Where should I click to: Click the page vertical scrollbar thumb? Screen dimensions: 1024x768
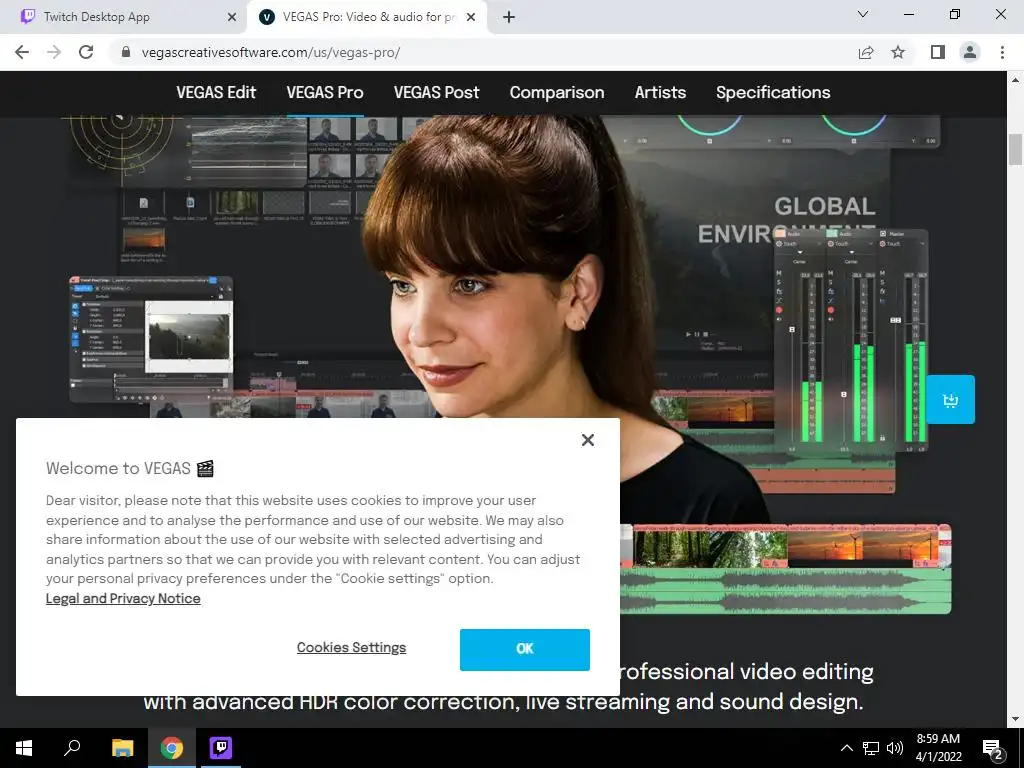coord(1015,150)
